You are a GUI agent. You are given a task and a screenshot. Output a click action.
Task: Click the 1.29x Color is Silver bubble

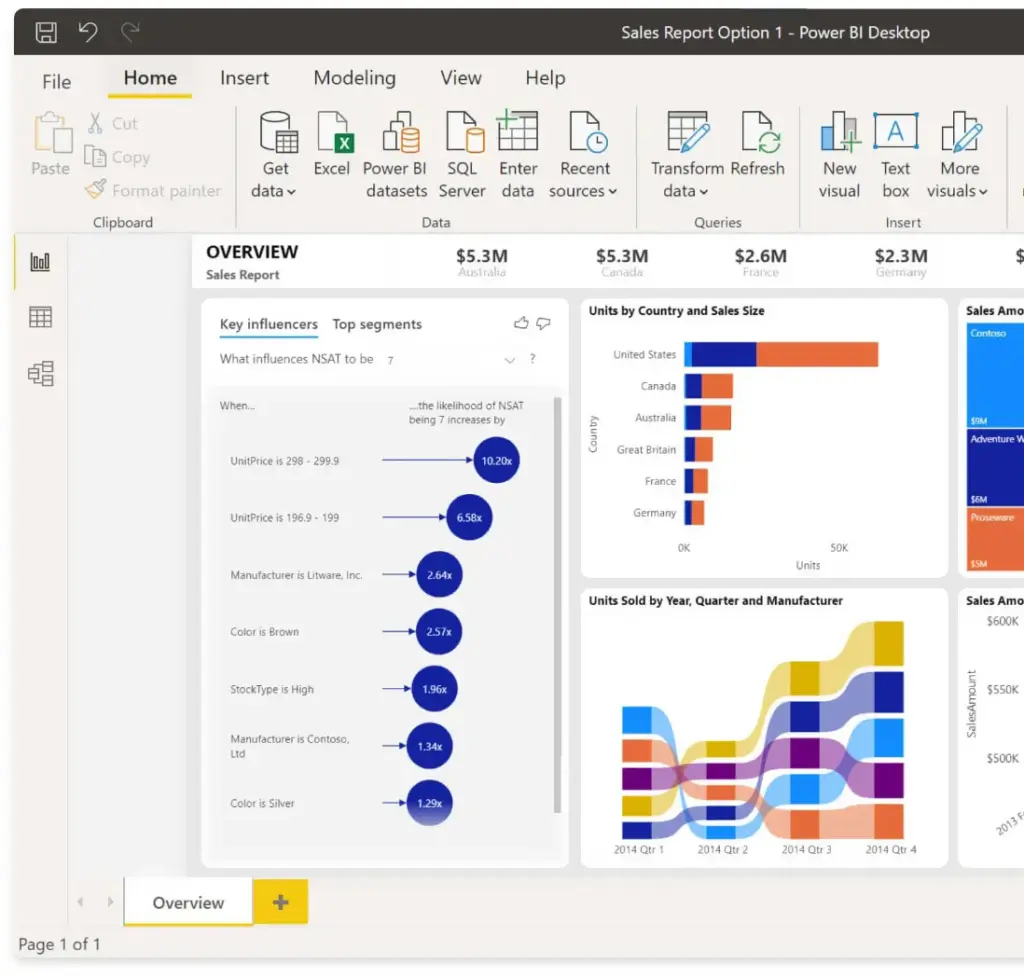pos(430,803)
